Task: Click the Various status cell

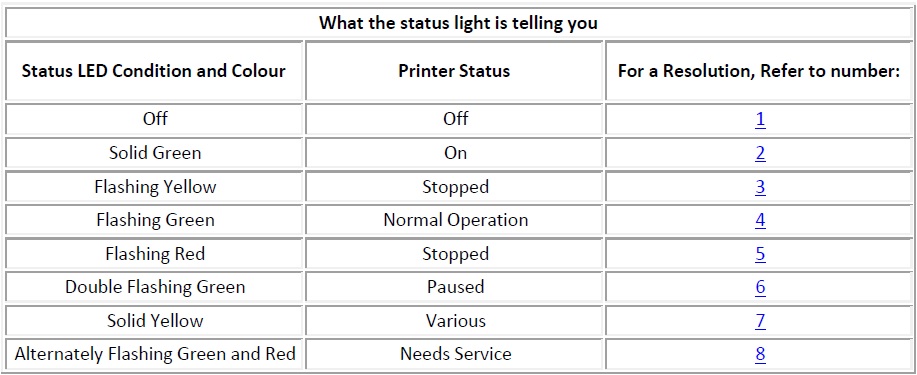Action: click(x=456, y=321)
